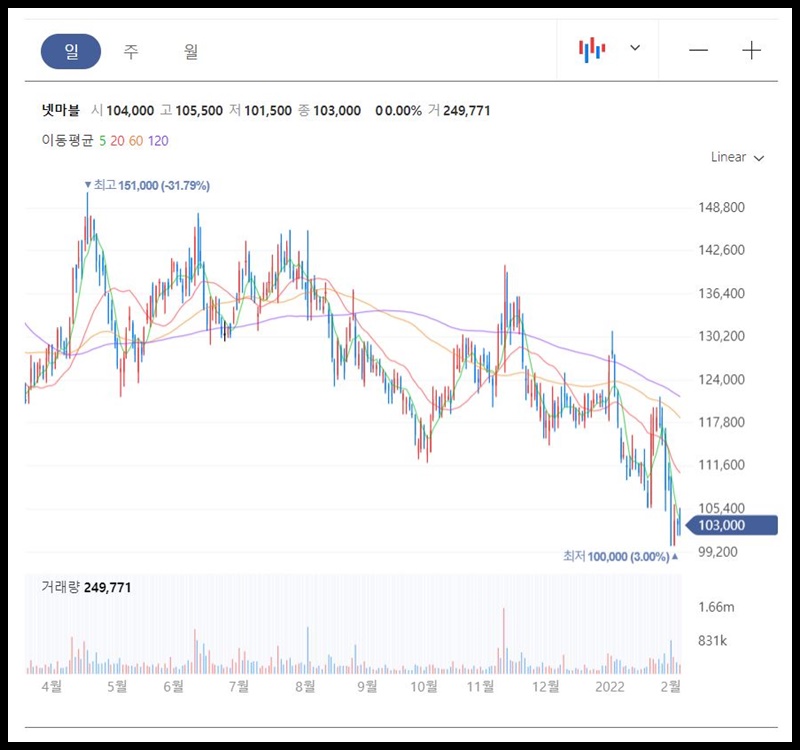The height and width of the screenshot is (750, 800).
Task: Click the 넷마블 stock name
Action: (x=61, y=110)
